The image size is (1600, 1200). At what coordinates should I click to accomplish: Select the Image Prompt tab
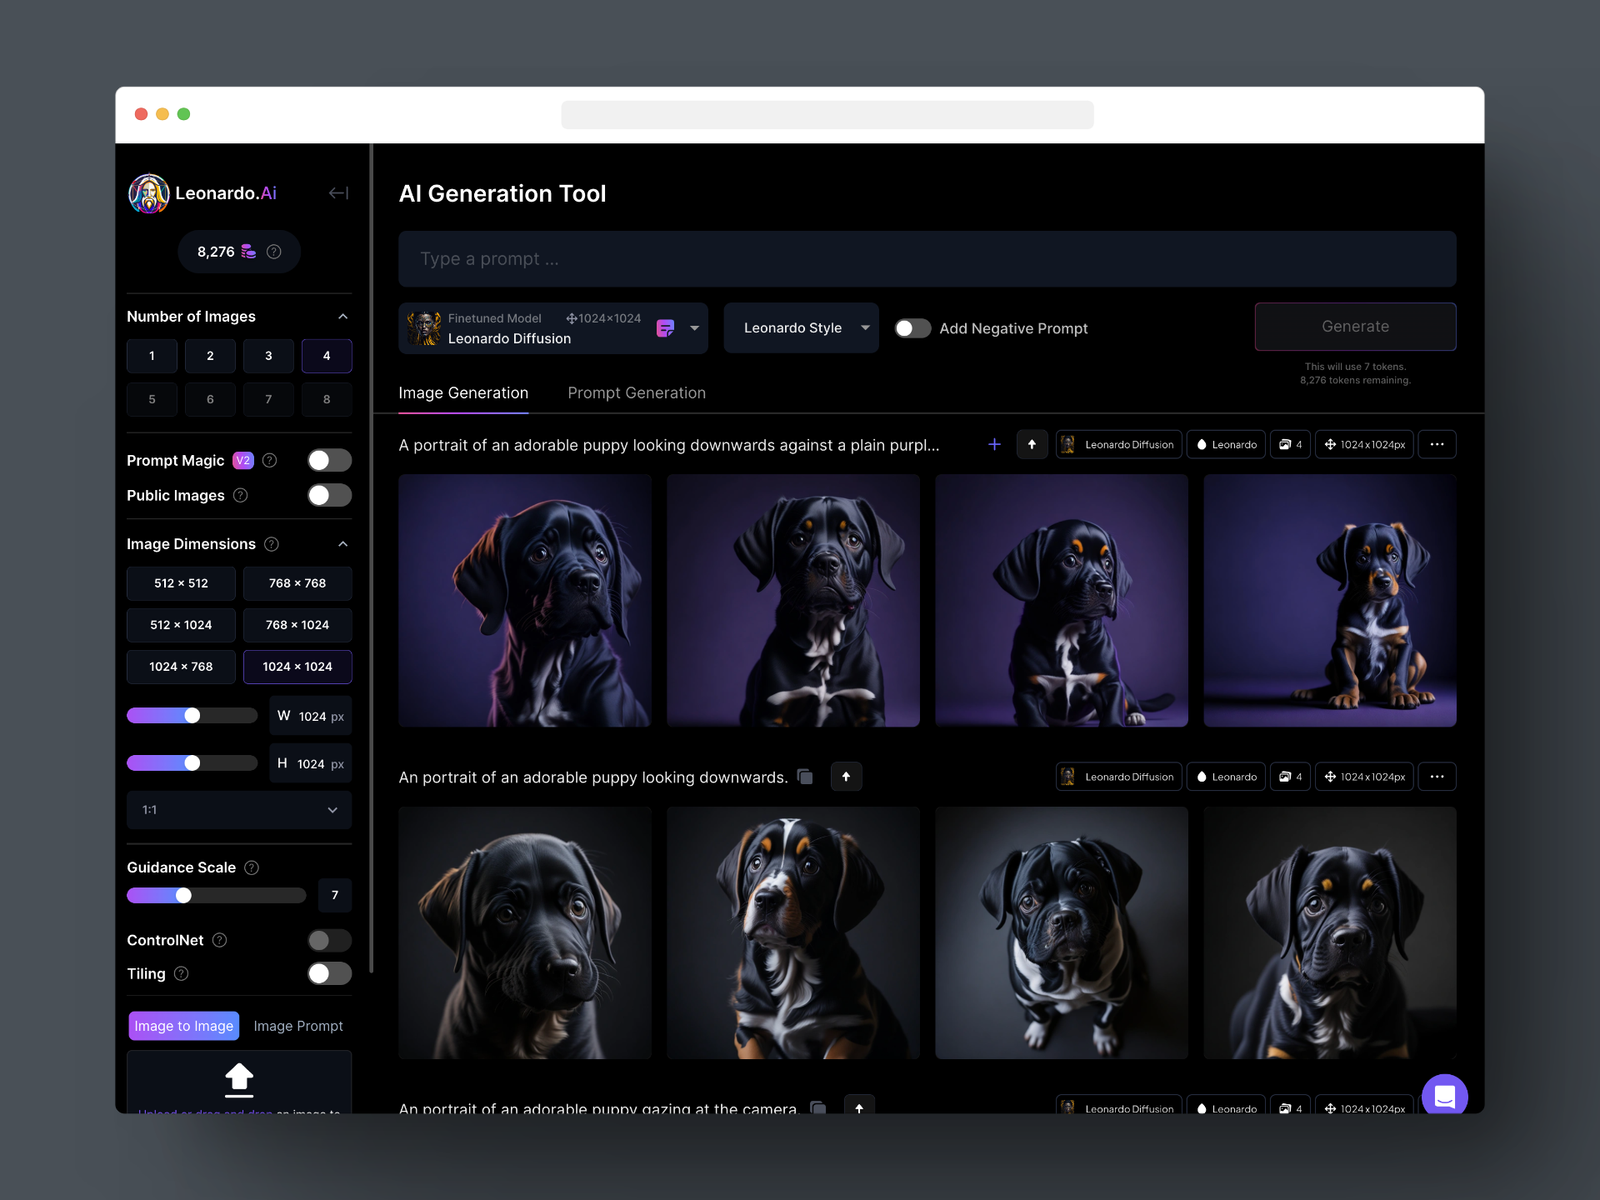[298, 1026]
